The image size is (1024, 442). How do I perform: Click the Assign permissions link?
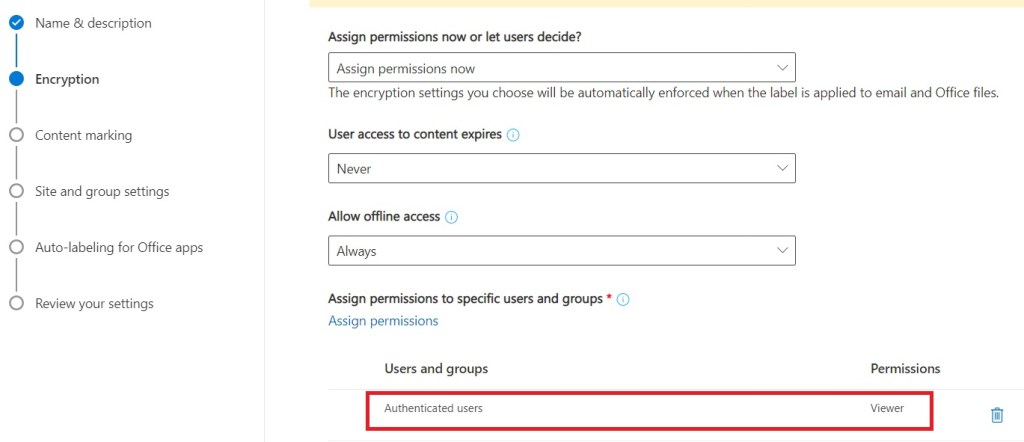point(383,321)
